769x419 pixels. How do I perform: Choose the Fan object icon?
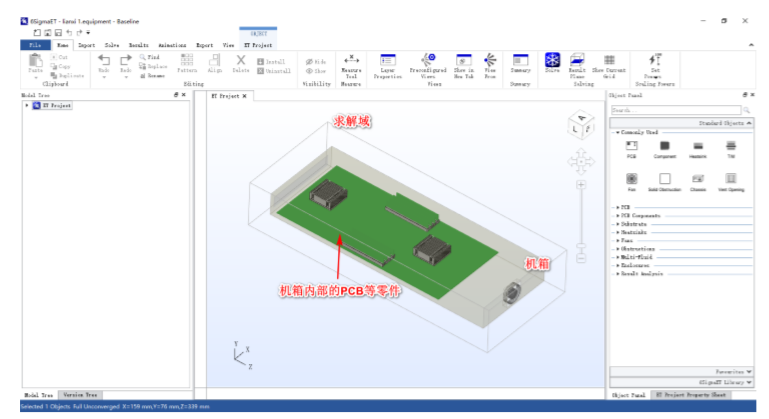click(x=632, y=178)
